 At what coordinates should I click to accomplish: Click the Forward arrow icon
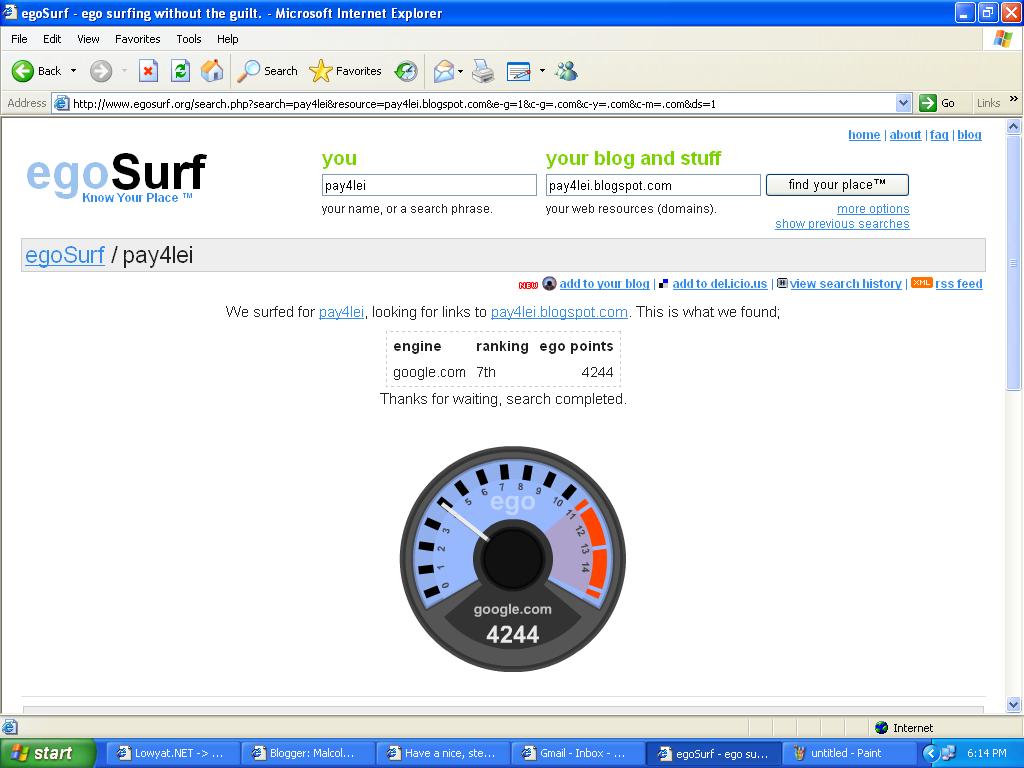coord(101,71)
